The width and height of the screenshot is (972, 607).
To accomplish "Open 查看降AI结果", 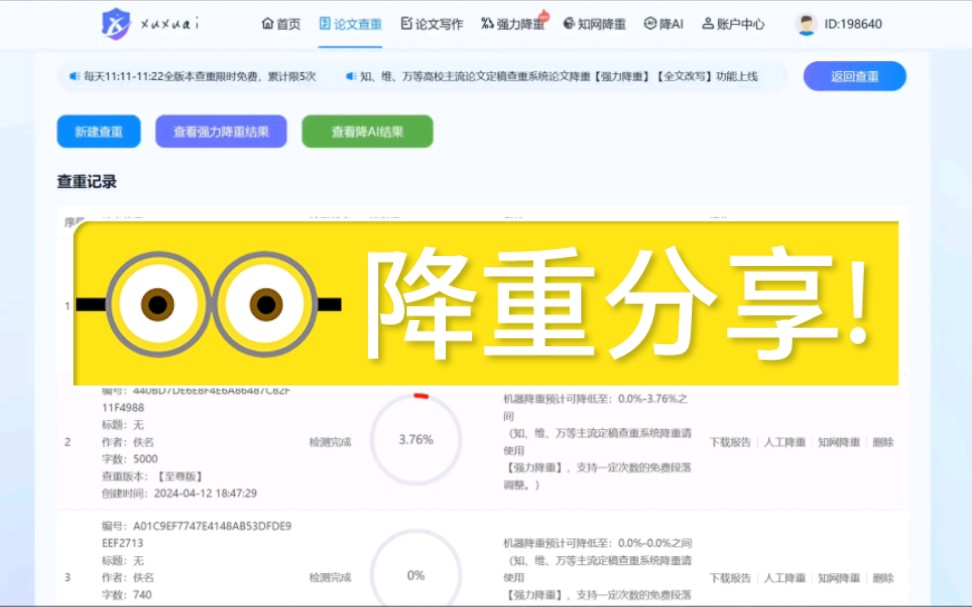I will click(x=368, y=131).
